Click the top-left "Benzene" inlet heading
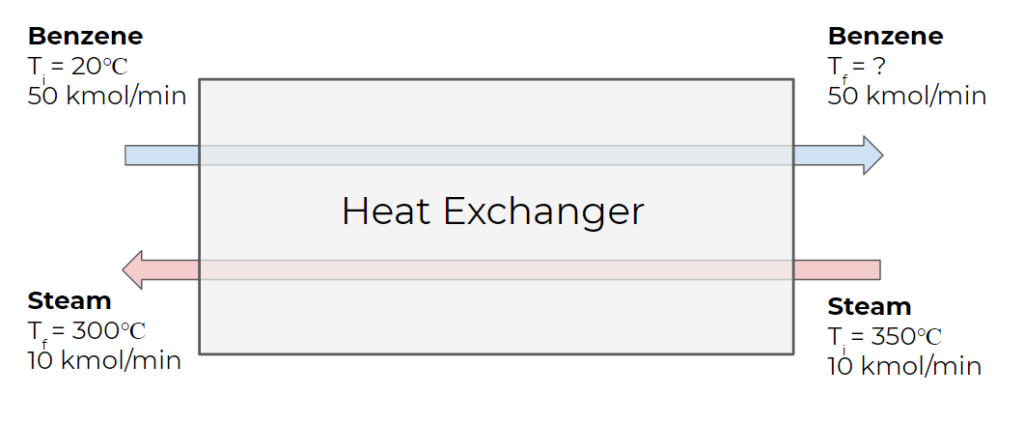This screenshot has width=1024, height=423. [x=85, y=37]
